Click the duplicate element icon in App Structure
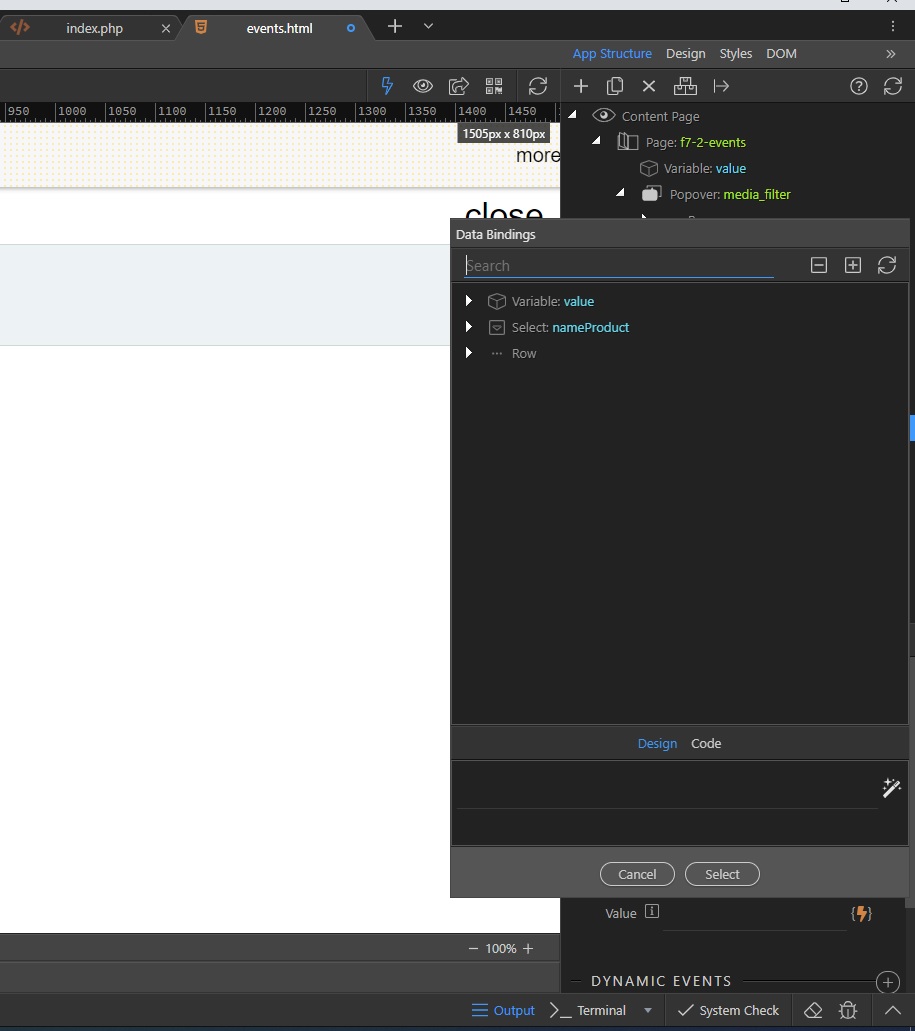 [615, 86]
